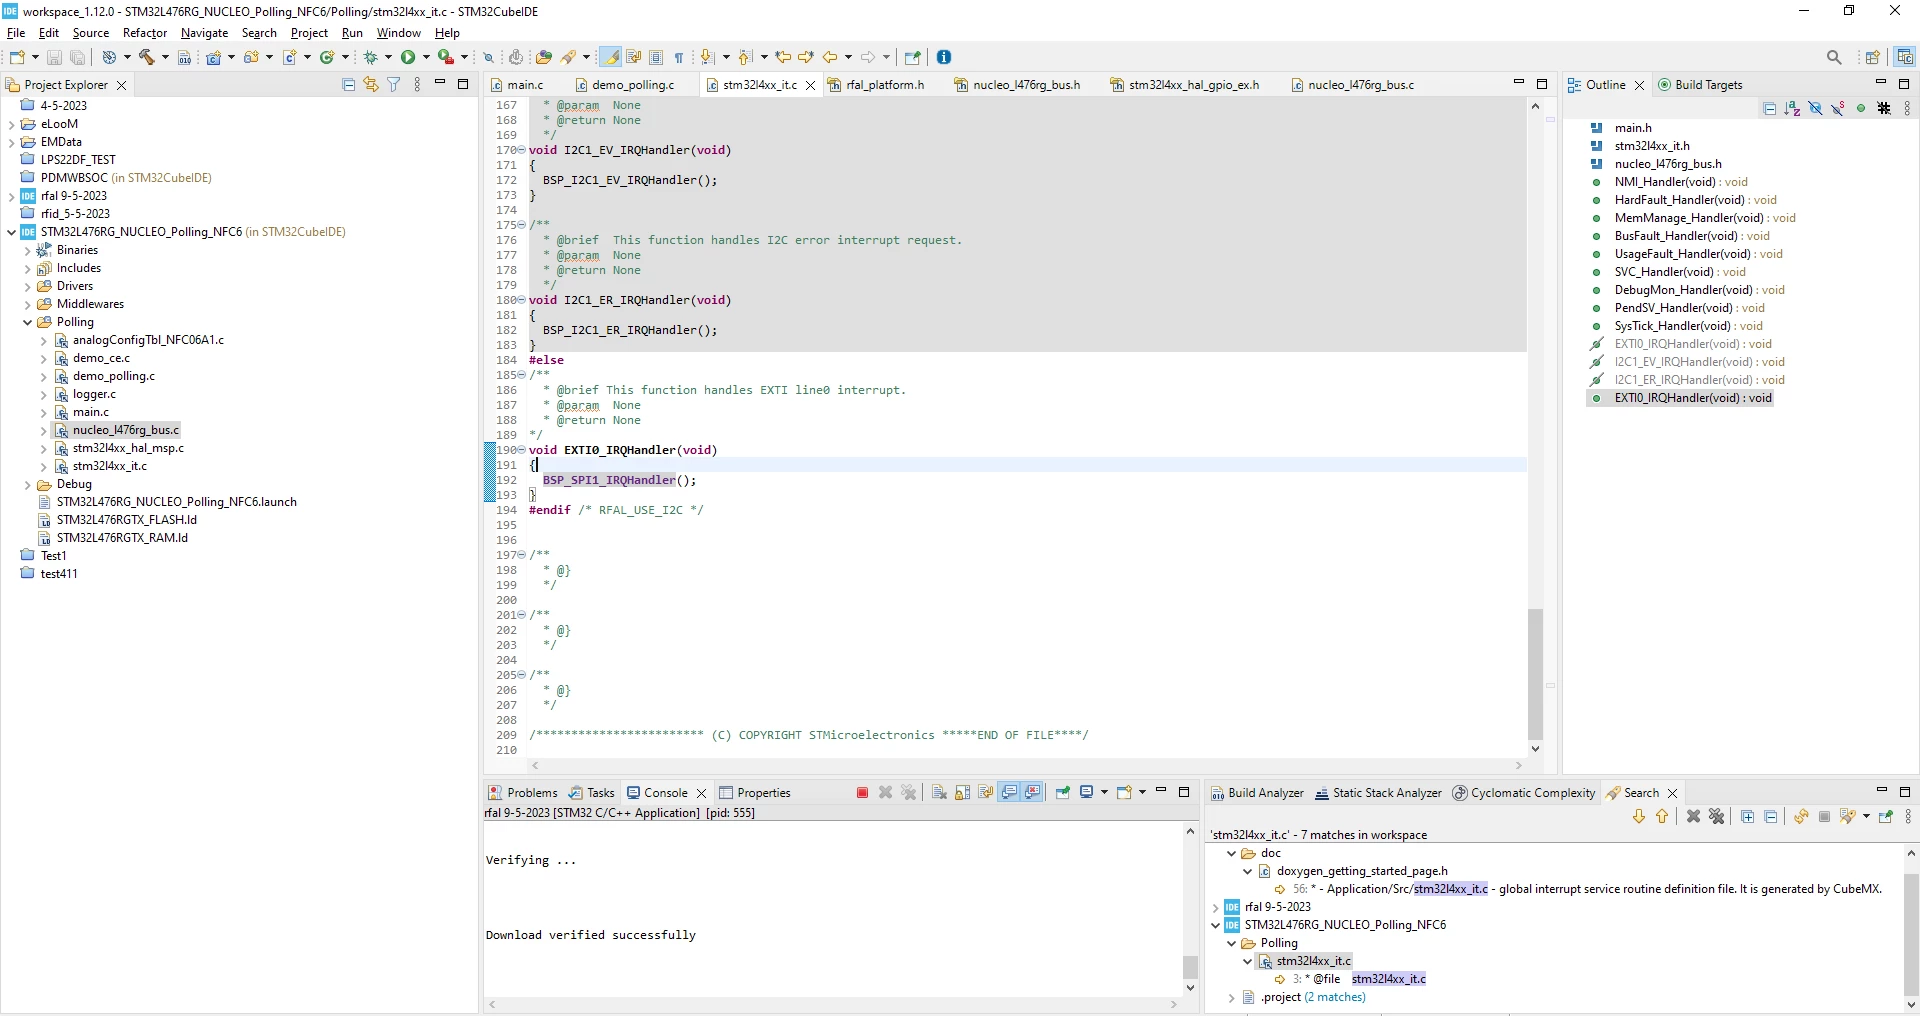Click Back navigation yellow arrow
Image resolution: width=1920 pixels, height=1016 pixels.
pos(831,57)
